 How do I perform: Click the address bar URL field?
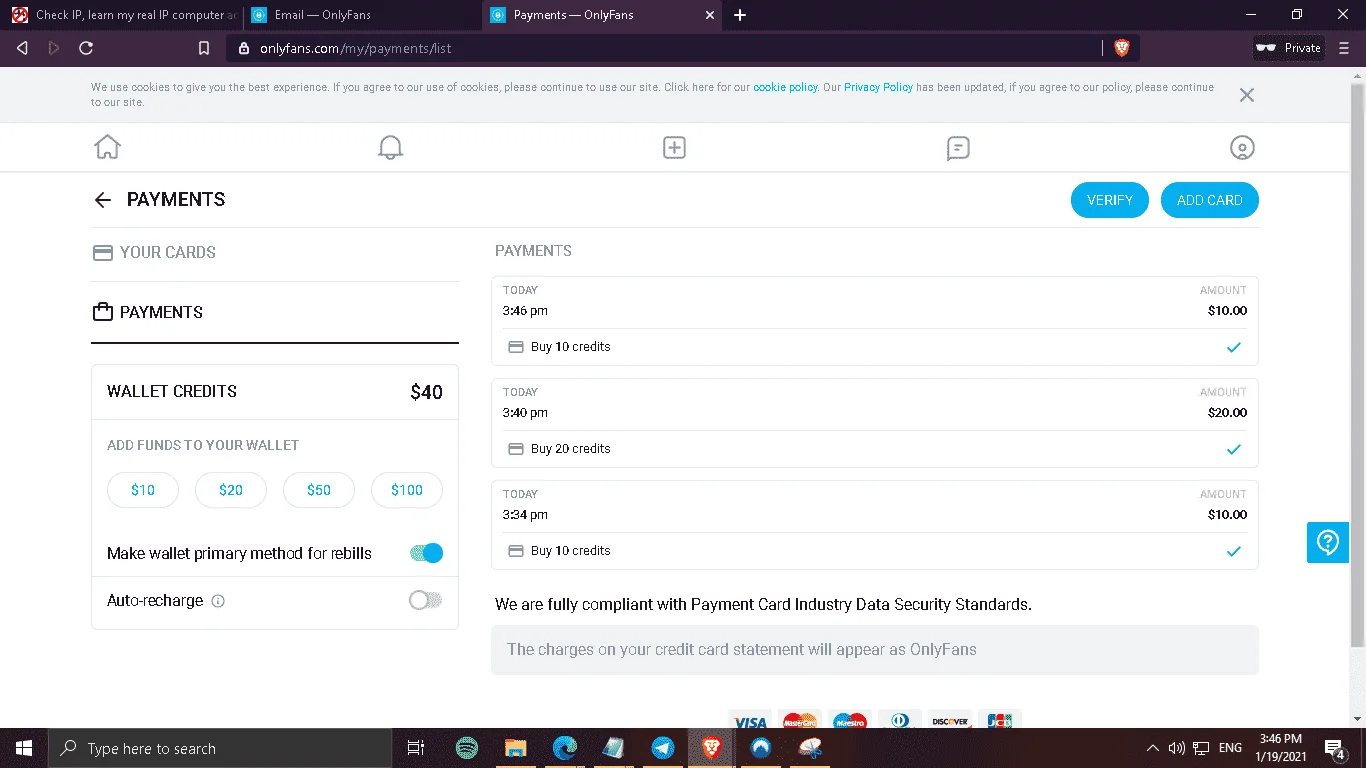coord(665,48)
